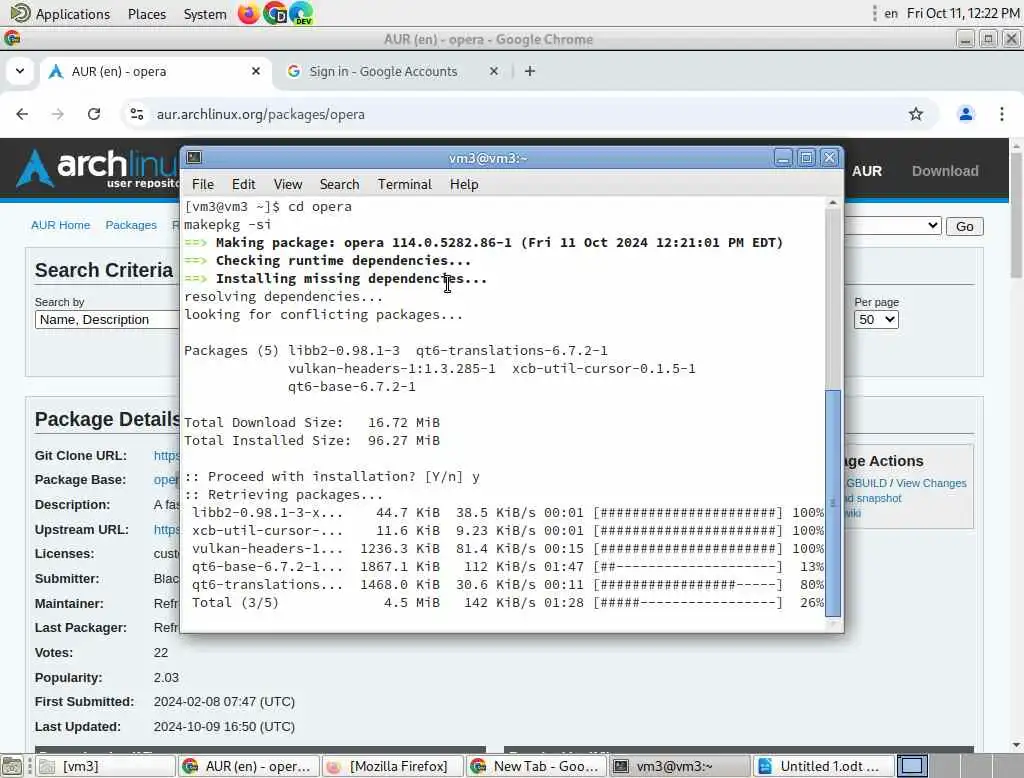Click the 'qt6-base-6.7.2-1...' download progress row
The width and height of the screenshot is (1024, 778).
[507, 566]
